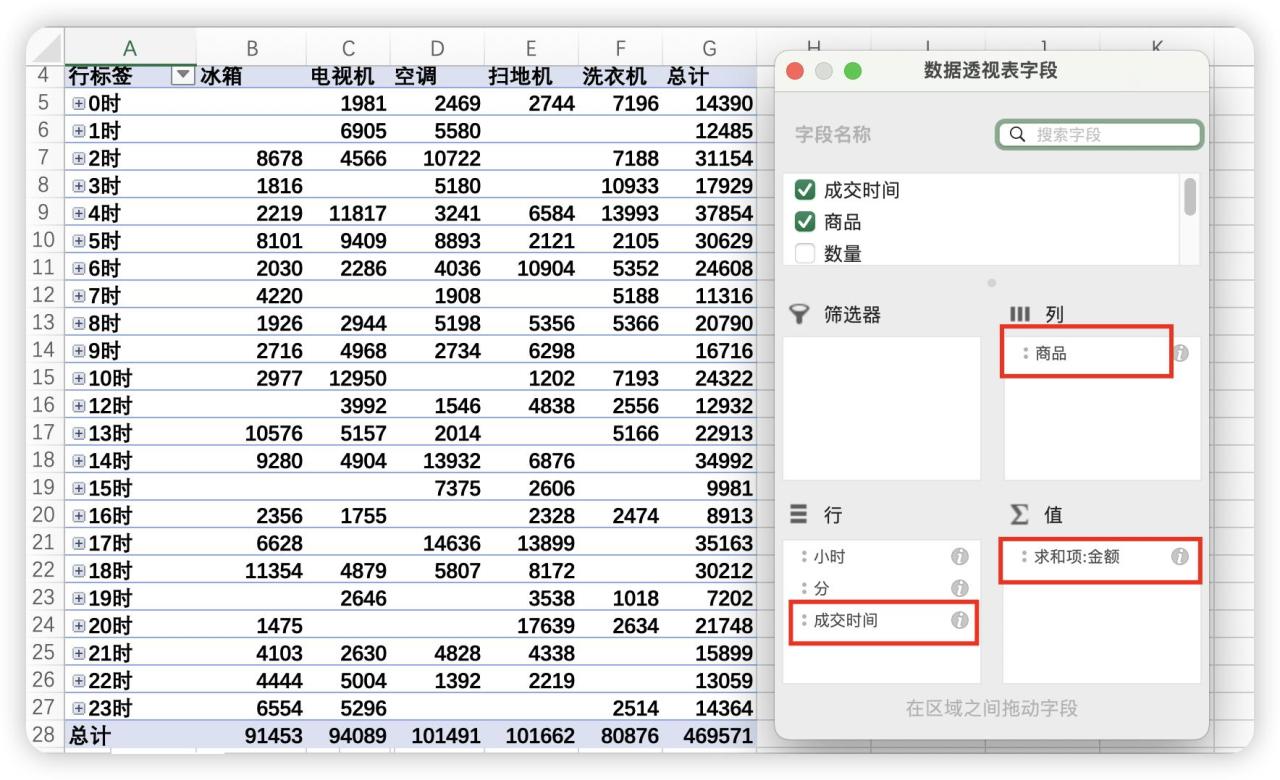Select row 15 header
The image size is (1280, 780).
pos(45,380)
